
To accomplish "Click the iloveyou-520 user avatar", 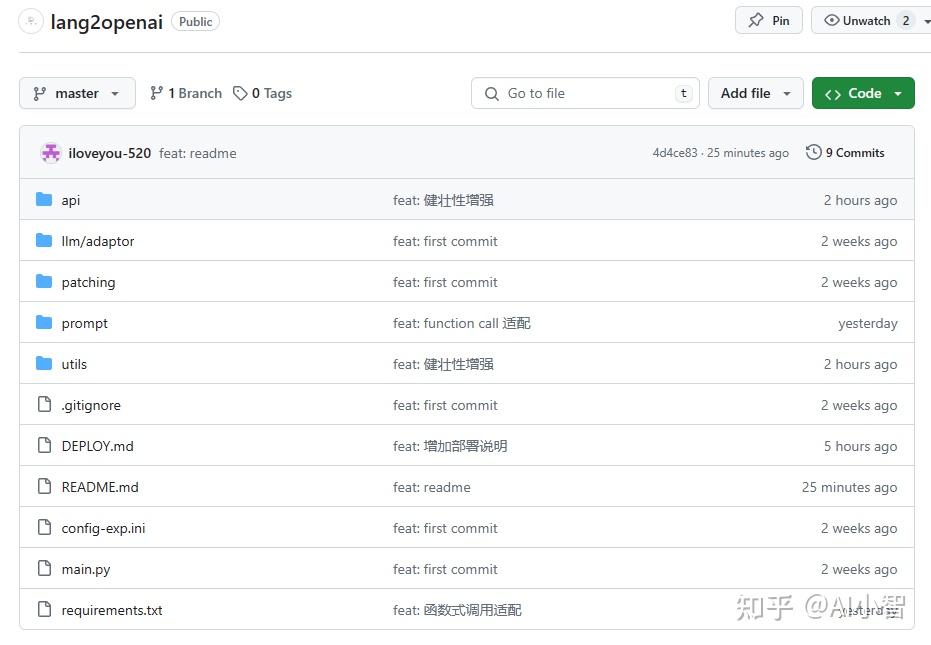I will [51, 153].
